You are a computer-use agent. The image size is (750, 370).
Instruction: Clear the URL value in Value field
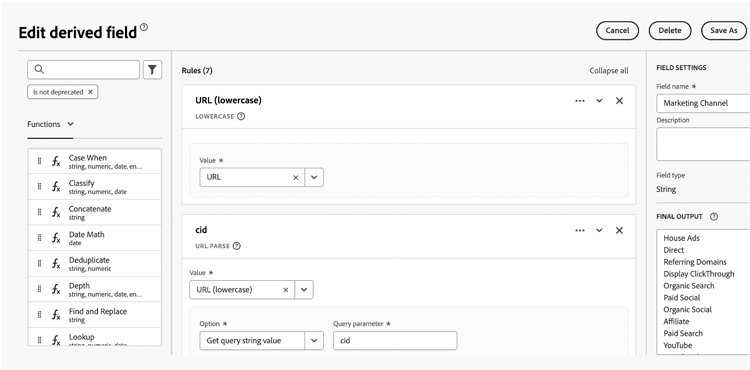click(x=296, y=177)
